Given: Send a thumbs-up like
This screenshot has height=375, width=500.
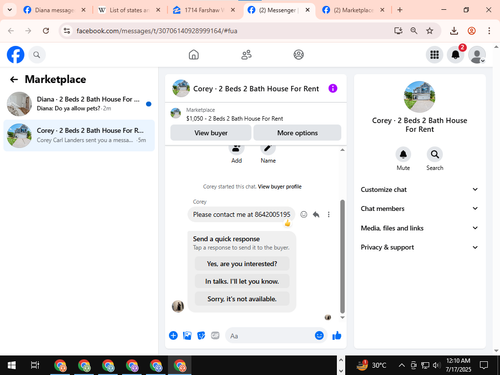Looking at the screenshot, I should point(337,335).
